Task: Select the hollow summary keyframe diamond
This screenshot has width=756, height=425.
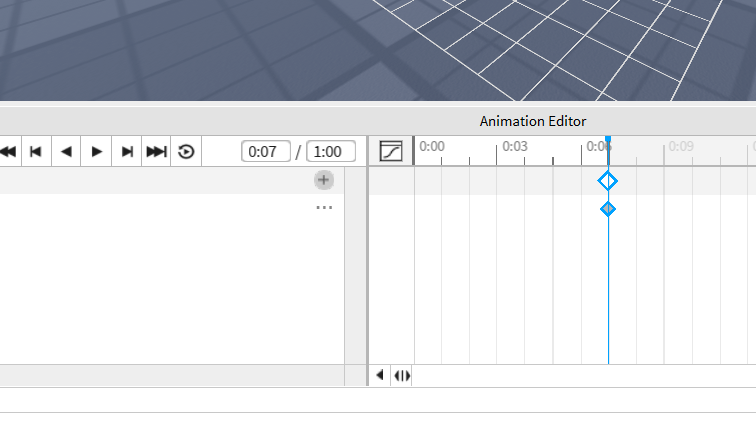Action: 608,181
